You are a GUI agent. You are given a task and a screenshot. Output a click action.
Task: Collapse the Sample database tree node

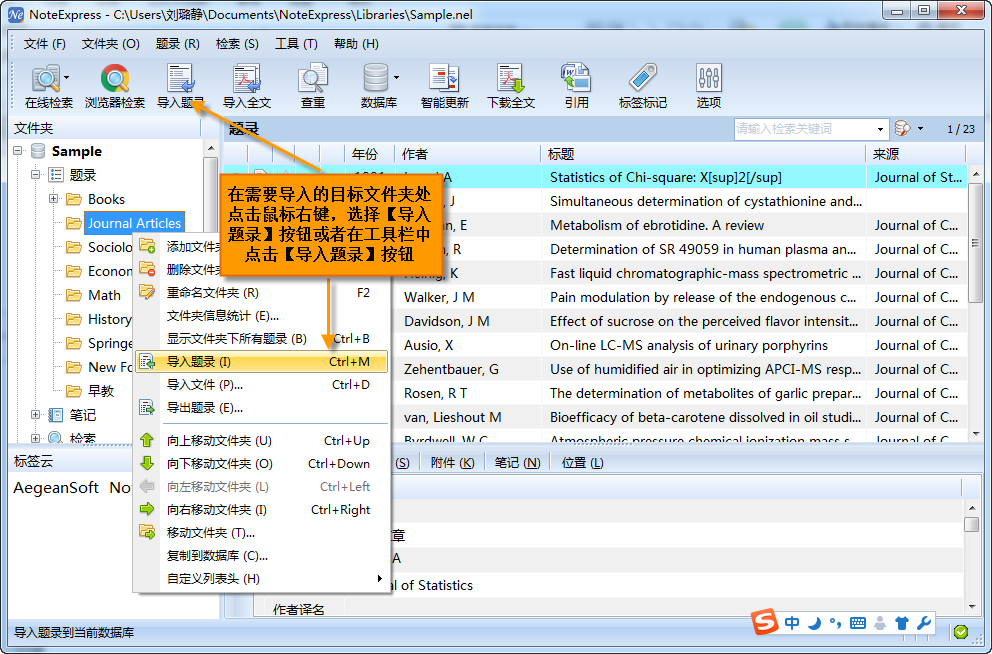point(18,151)
